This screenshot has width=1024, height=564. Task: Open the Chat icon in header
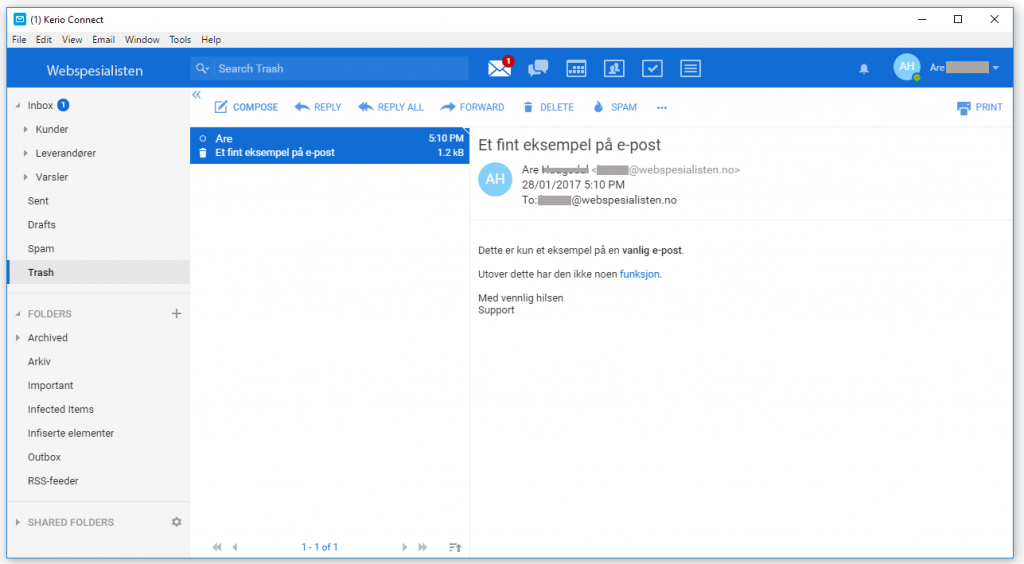[x=538, y=68]
